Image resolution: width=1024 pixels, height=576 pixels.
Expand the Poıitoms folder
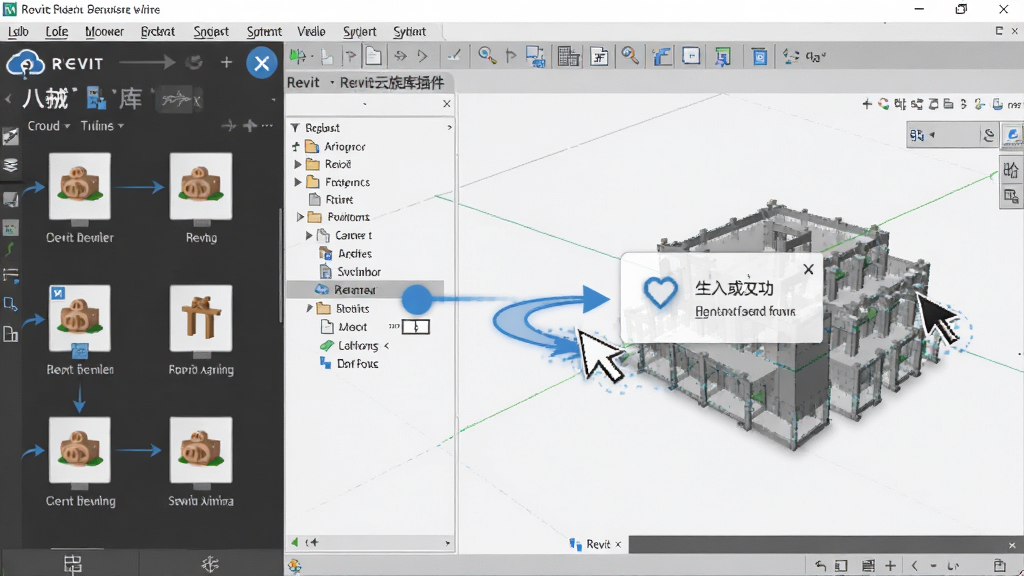coord(300,217)
